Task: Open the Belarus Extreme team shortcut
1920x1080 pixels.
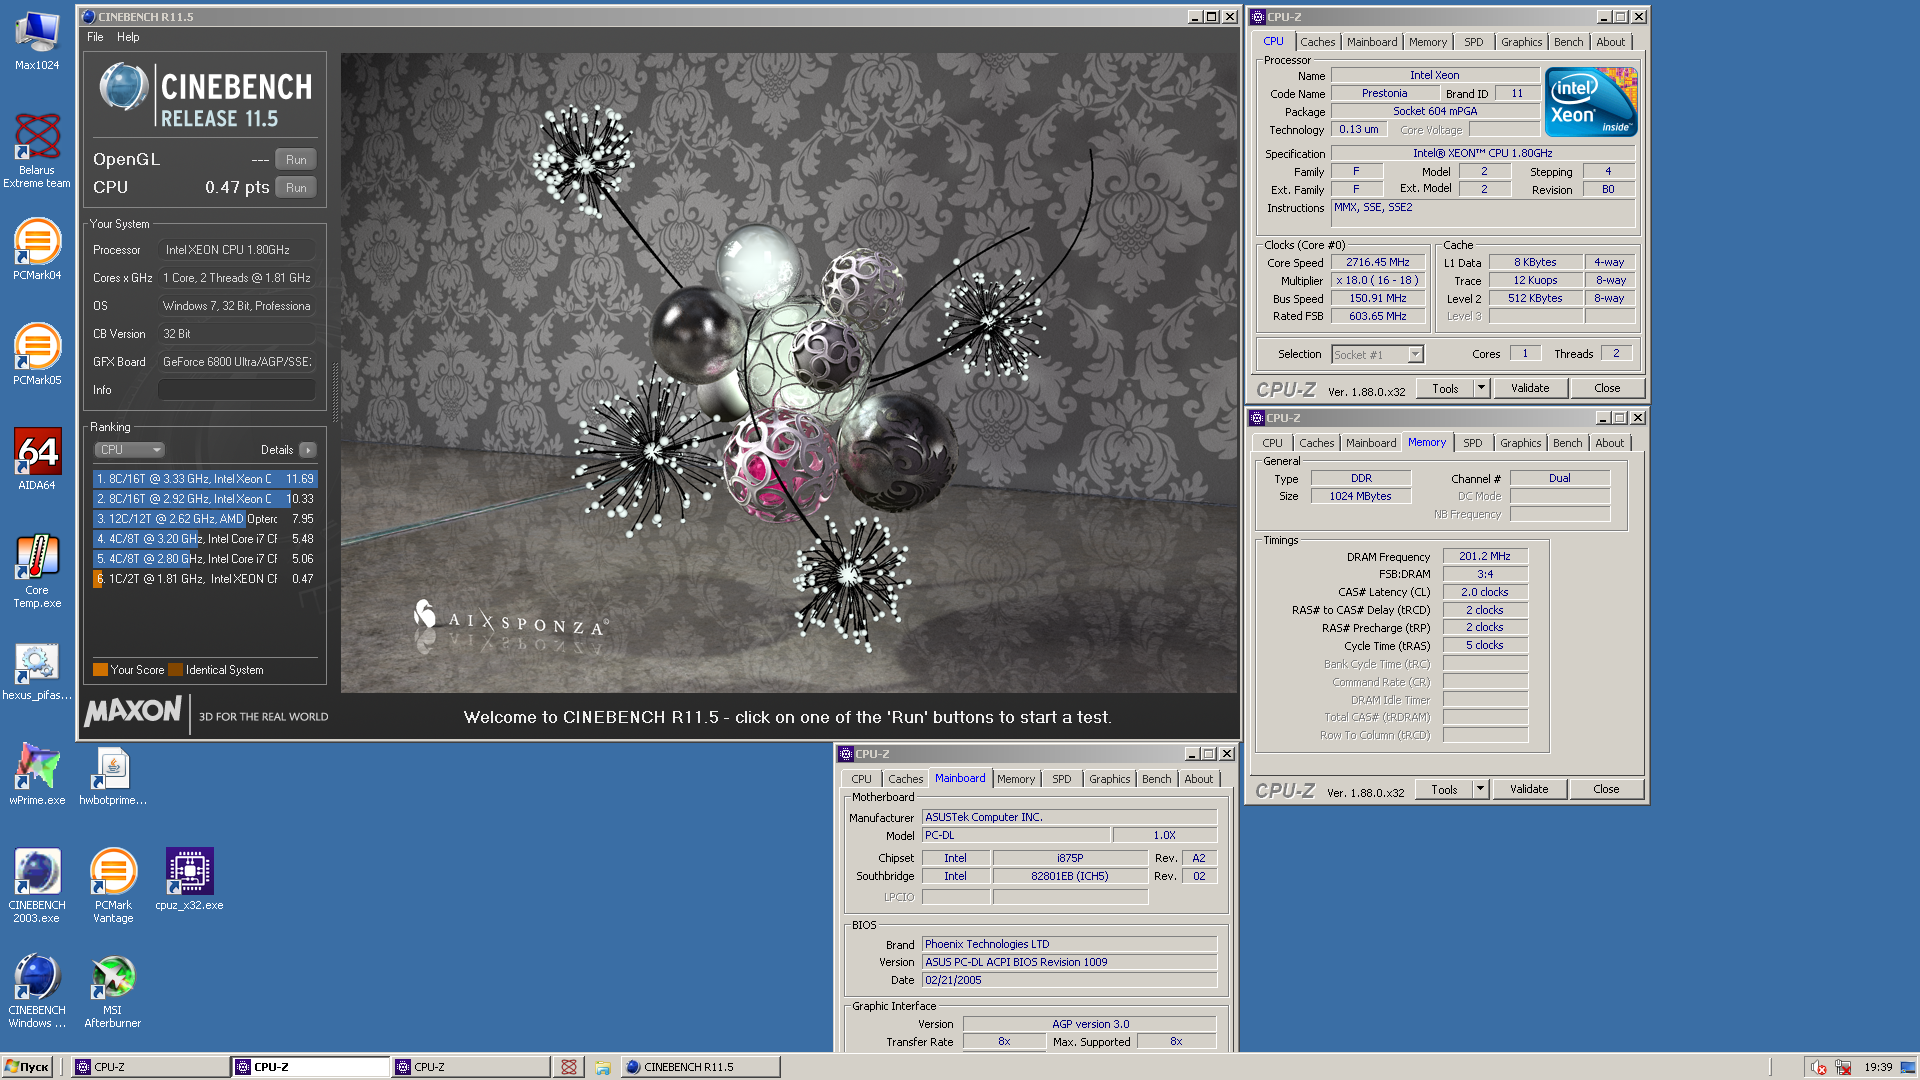Action: click(x=37, y=150)
